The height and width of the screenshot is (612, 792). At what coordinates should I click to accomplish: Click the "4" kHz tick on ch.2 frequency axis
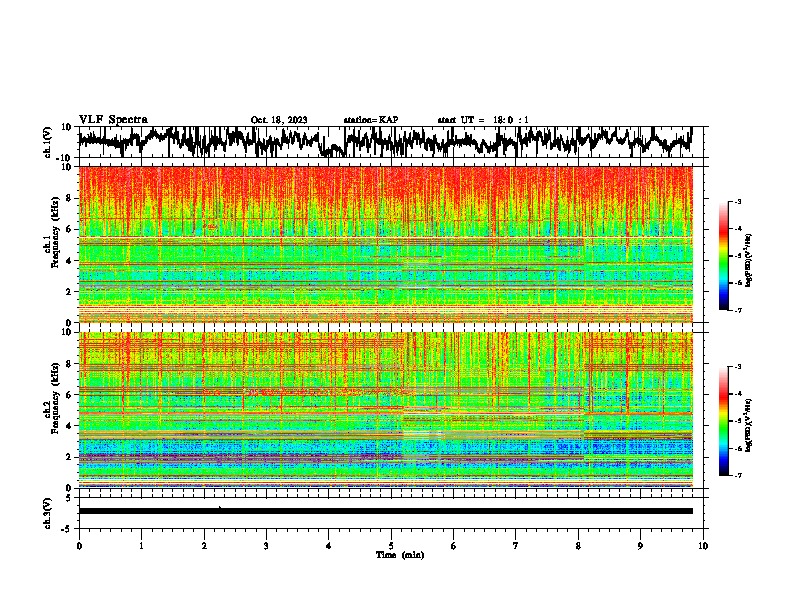69,426
